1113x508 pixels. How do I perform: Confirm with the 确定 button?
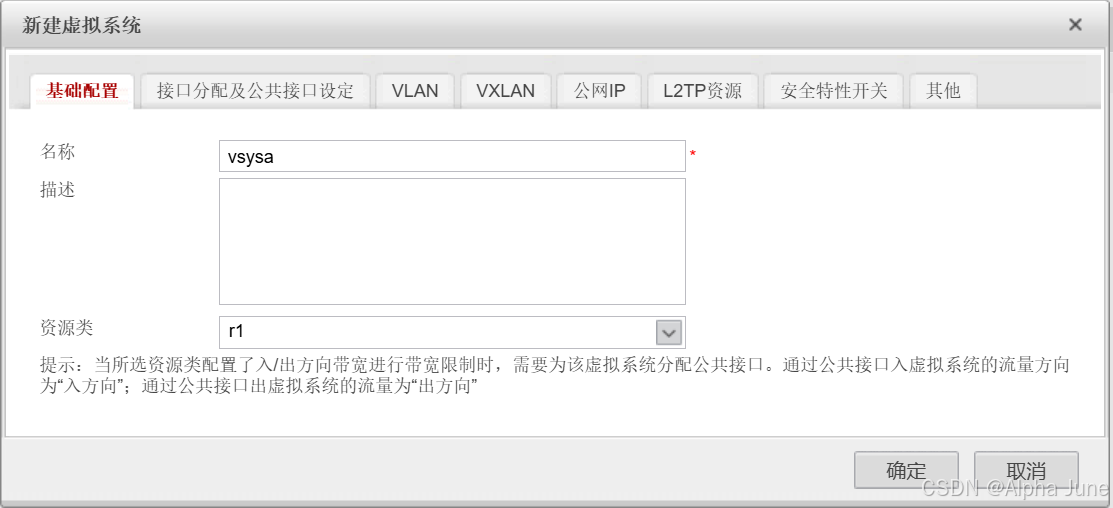[906, 470]
